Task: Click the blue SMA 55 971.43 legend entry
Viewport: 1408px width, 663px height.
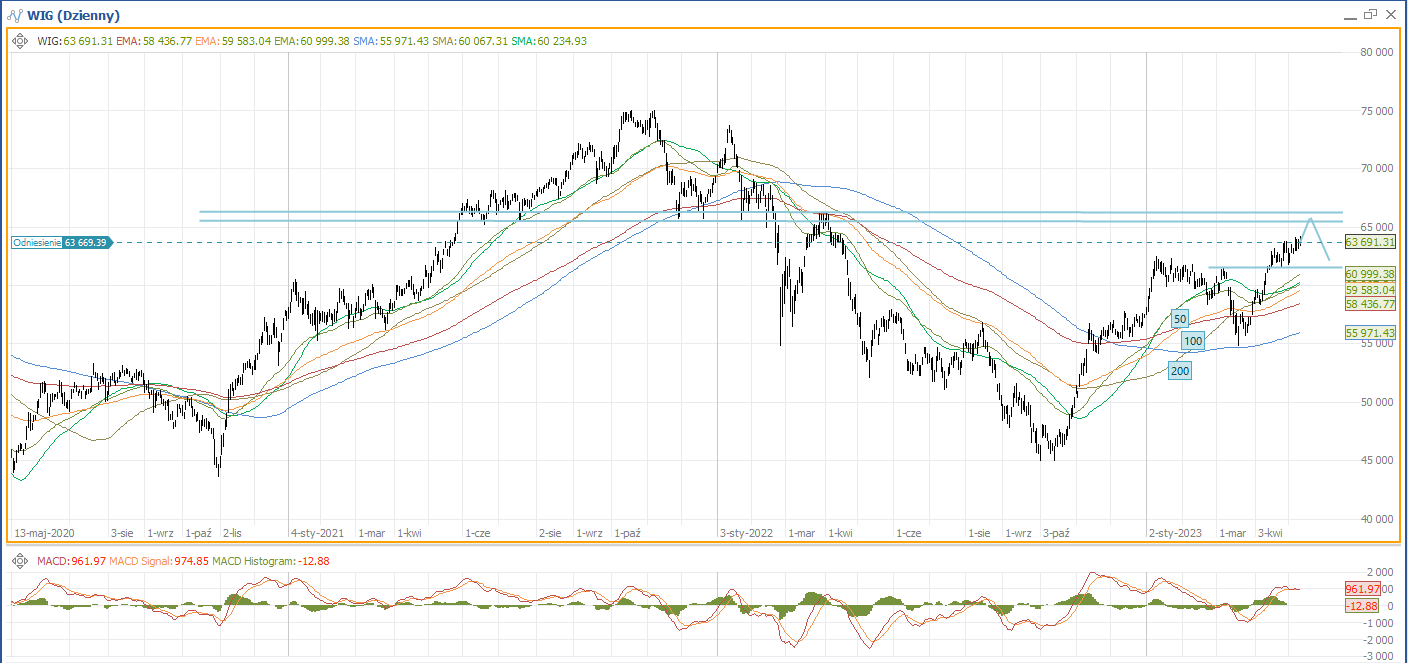Action: pos(391,41)
